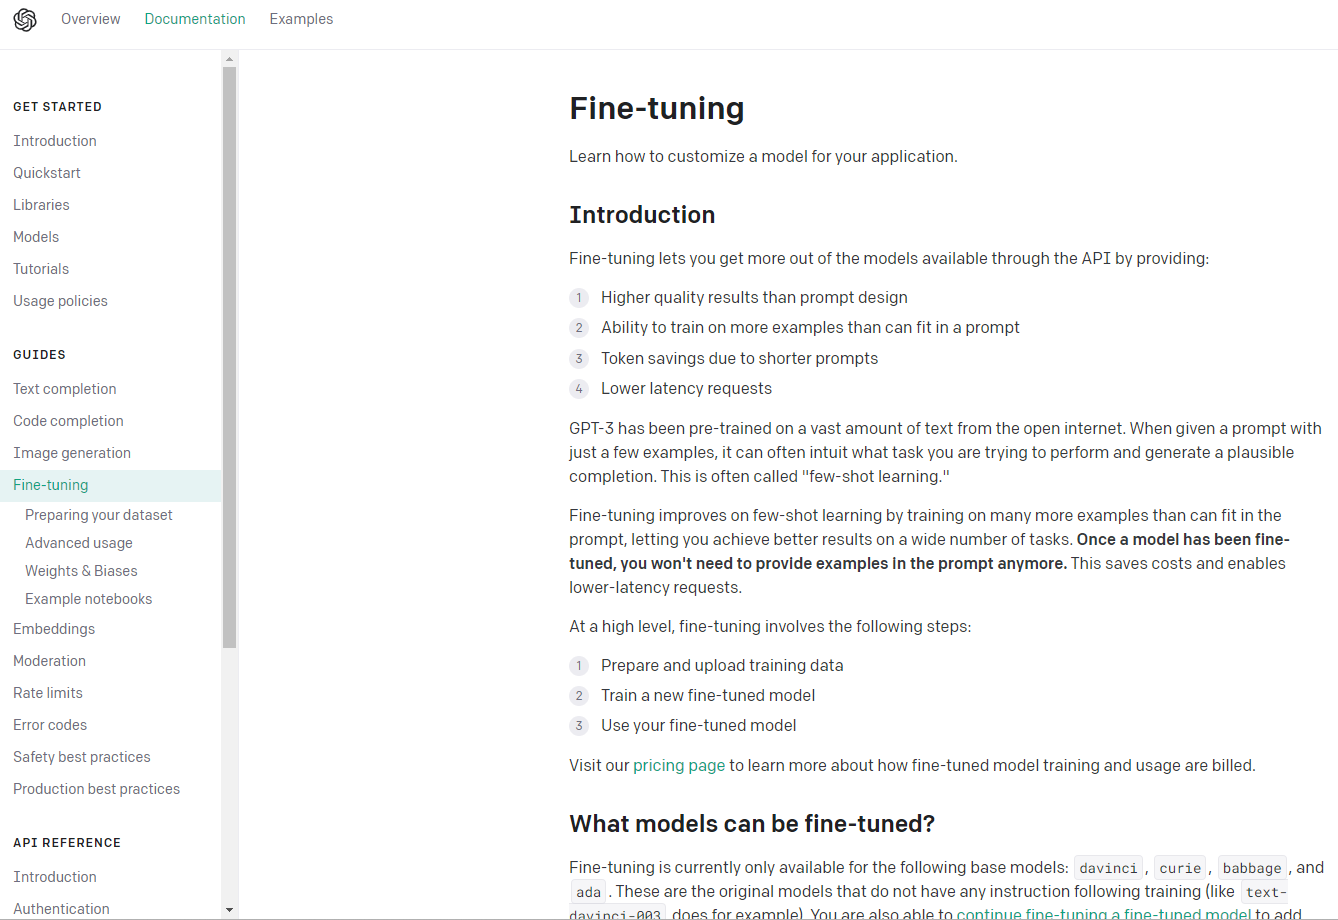Viewport: 1338px width, 920px height.
Task: Open the Embeddings guide
Action: click(x=54, y=629)
